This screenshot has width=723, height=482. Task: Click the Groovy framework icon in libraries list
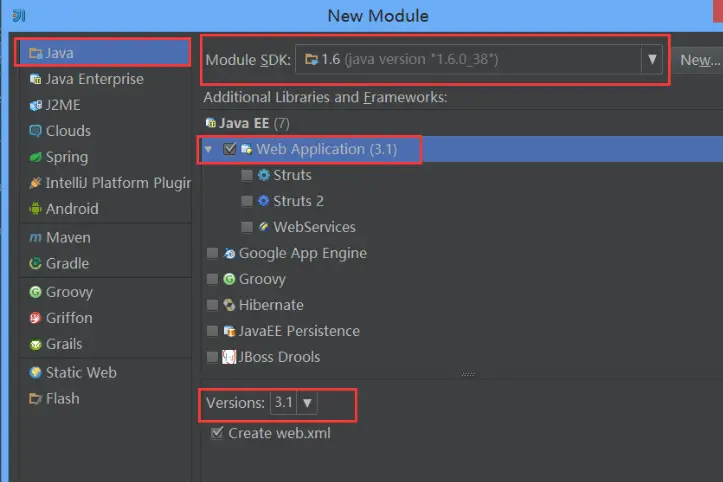[x=229, y=279]
